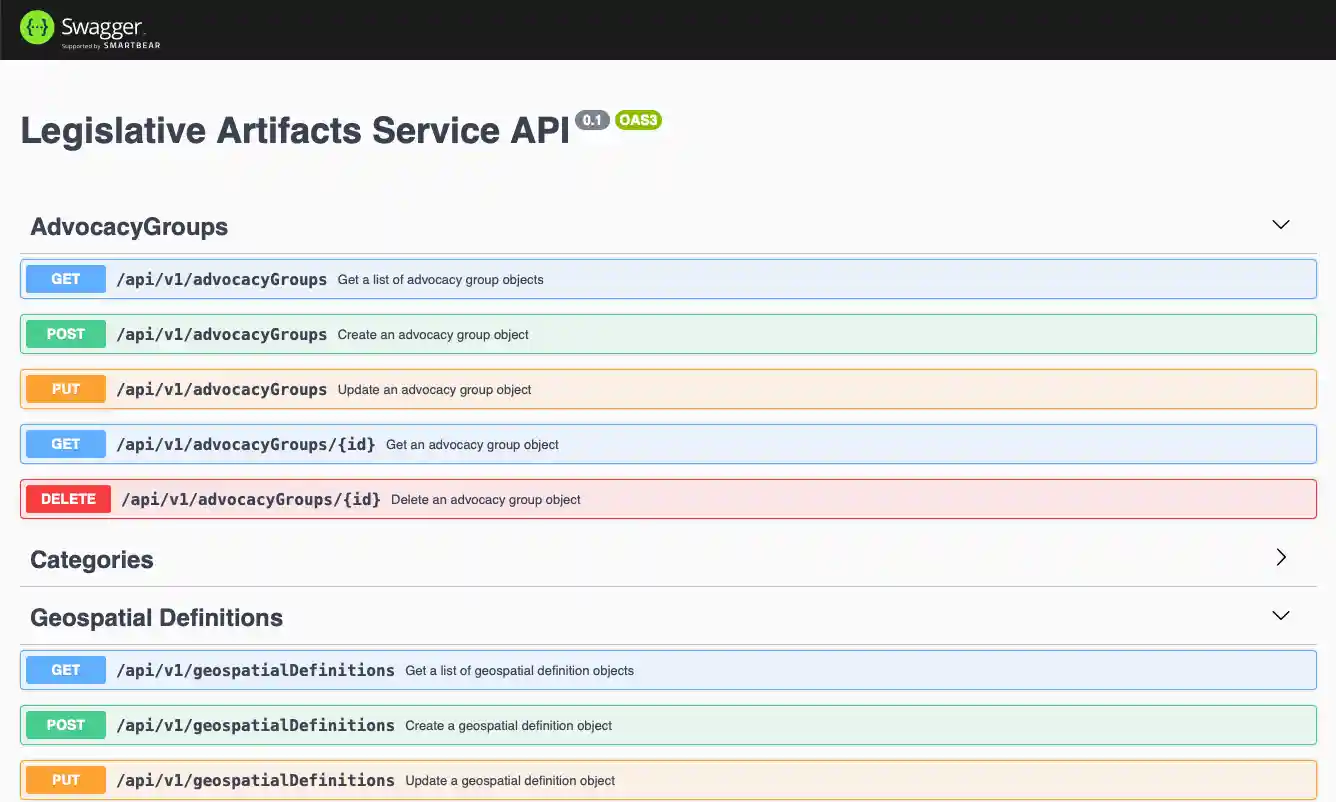Expand the Categories section
Viewport: 1336px width, 802px height.
(x=1281, y=557)
